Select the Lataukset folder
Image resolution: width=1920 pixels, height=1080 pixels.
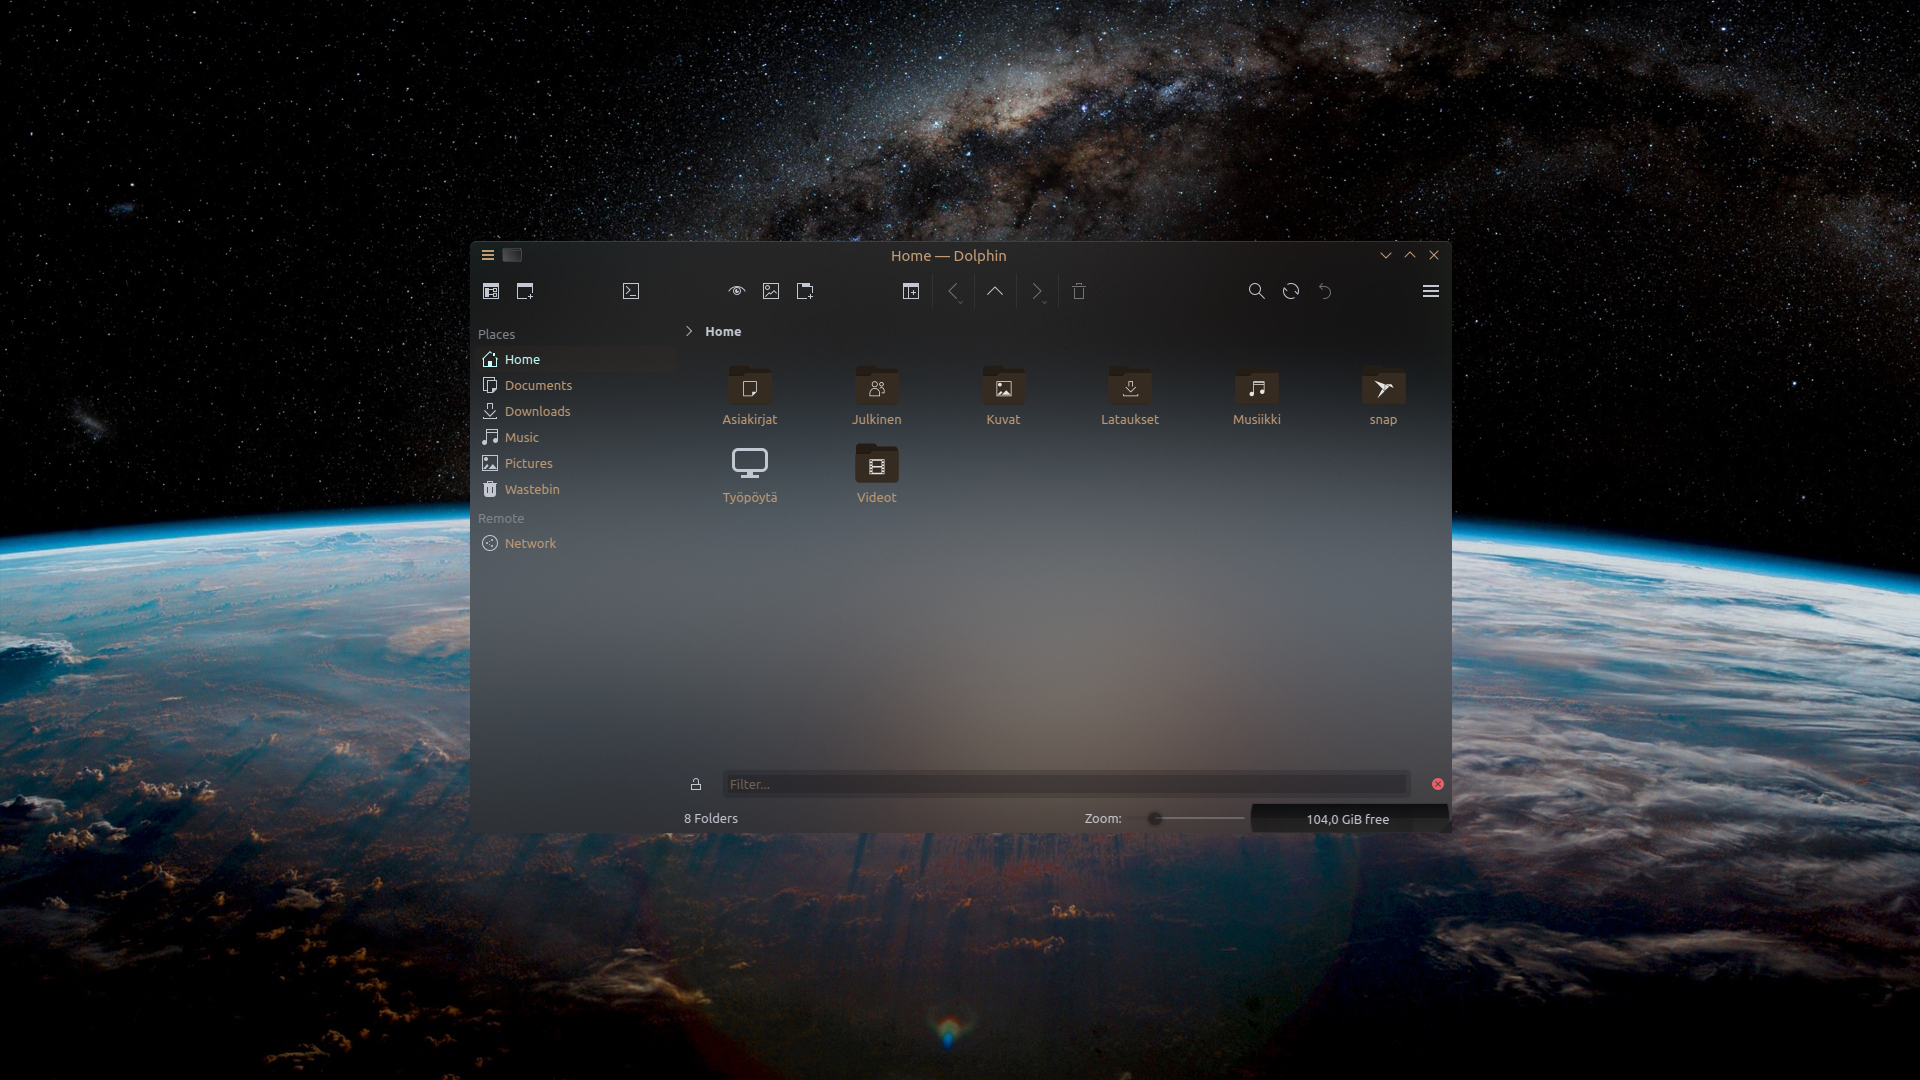coord(1130,397)
